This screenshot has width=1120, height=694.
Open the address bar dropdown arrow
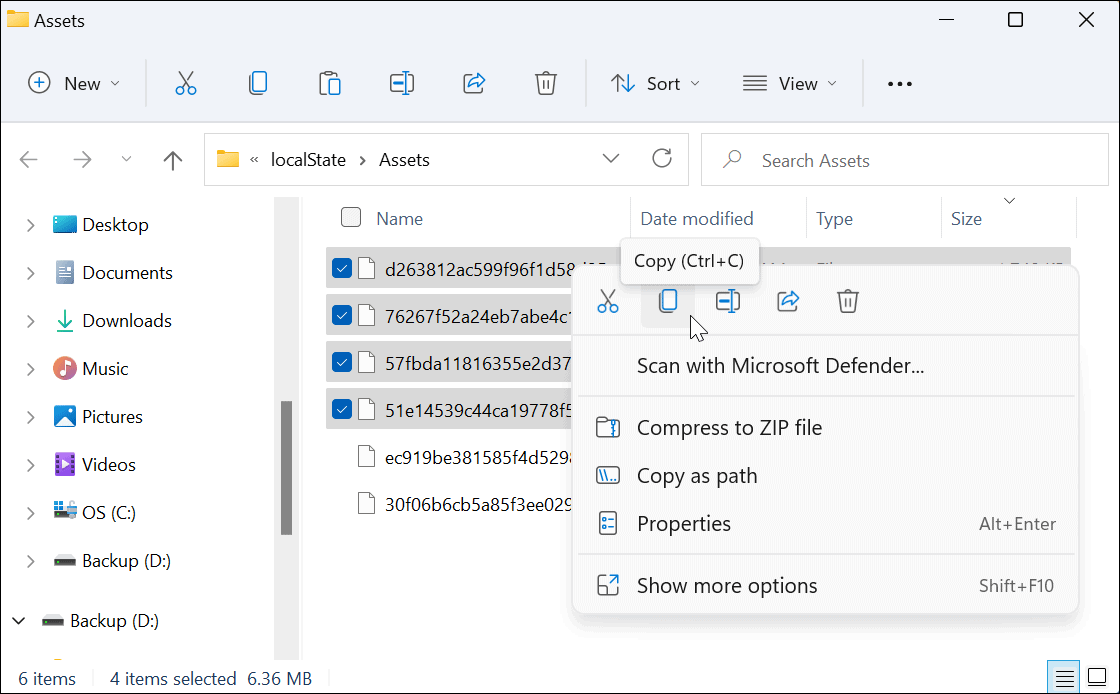(x=610, y=159)
